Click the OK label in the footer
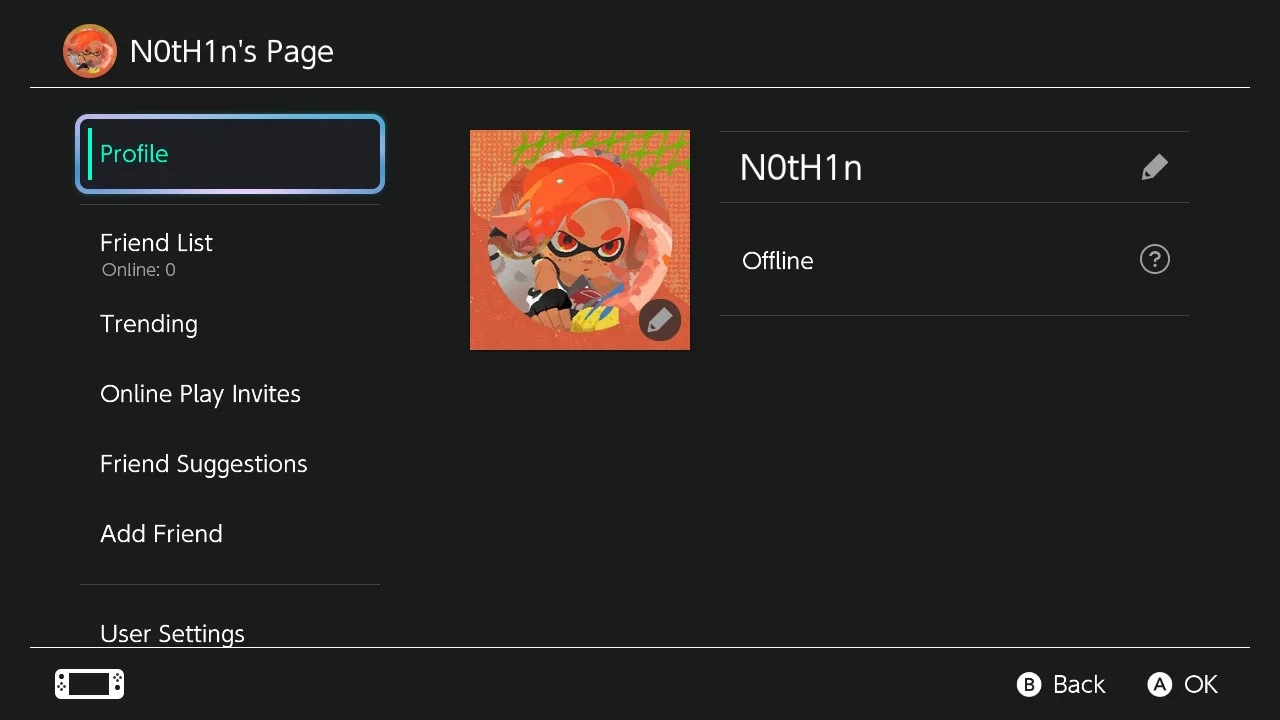This screenshot has width=1280, height=720. [x=1201, y=684]
